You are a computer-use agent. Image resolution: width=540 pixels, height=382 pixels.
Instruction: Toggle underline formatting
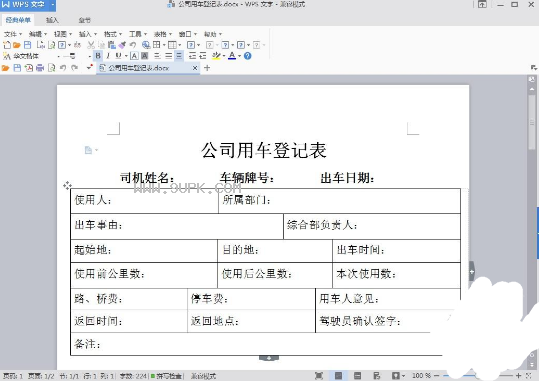click(118, 56)
